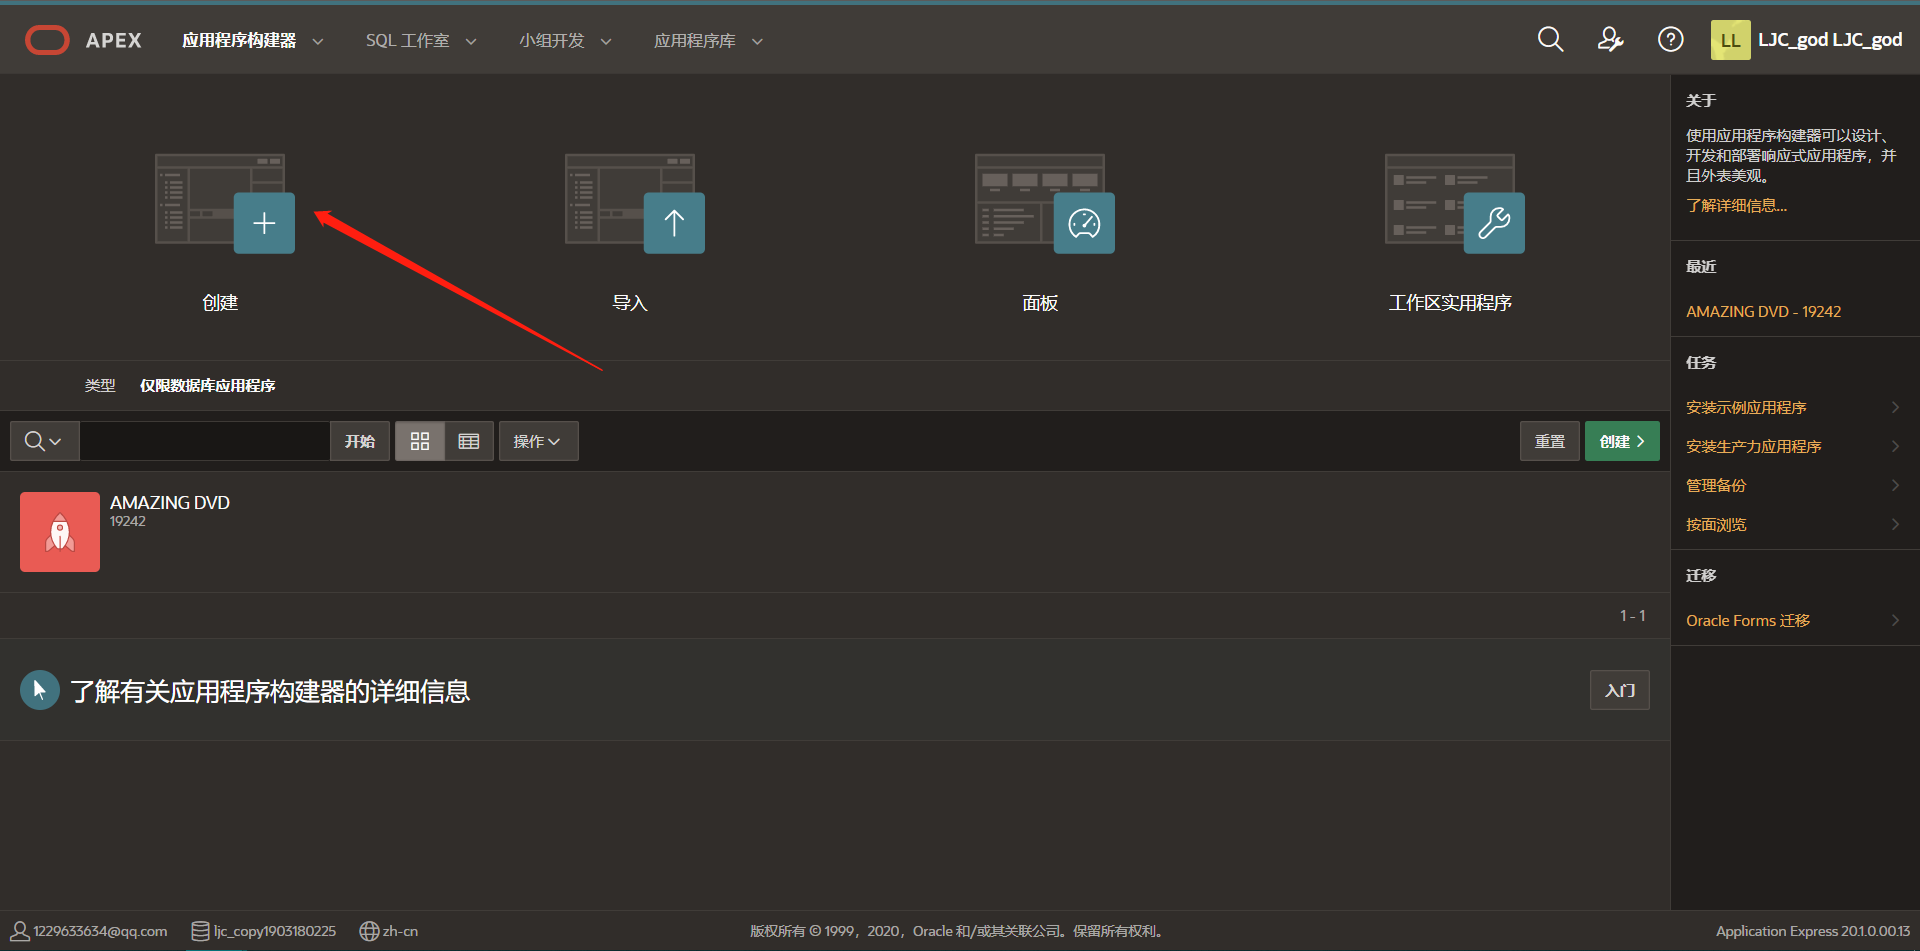This screenshot has width=1920, height=951.
Task: Switch to icon grid view
Action: pyautogui.click(x=420, y=441)
